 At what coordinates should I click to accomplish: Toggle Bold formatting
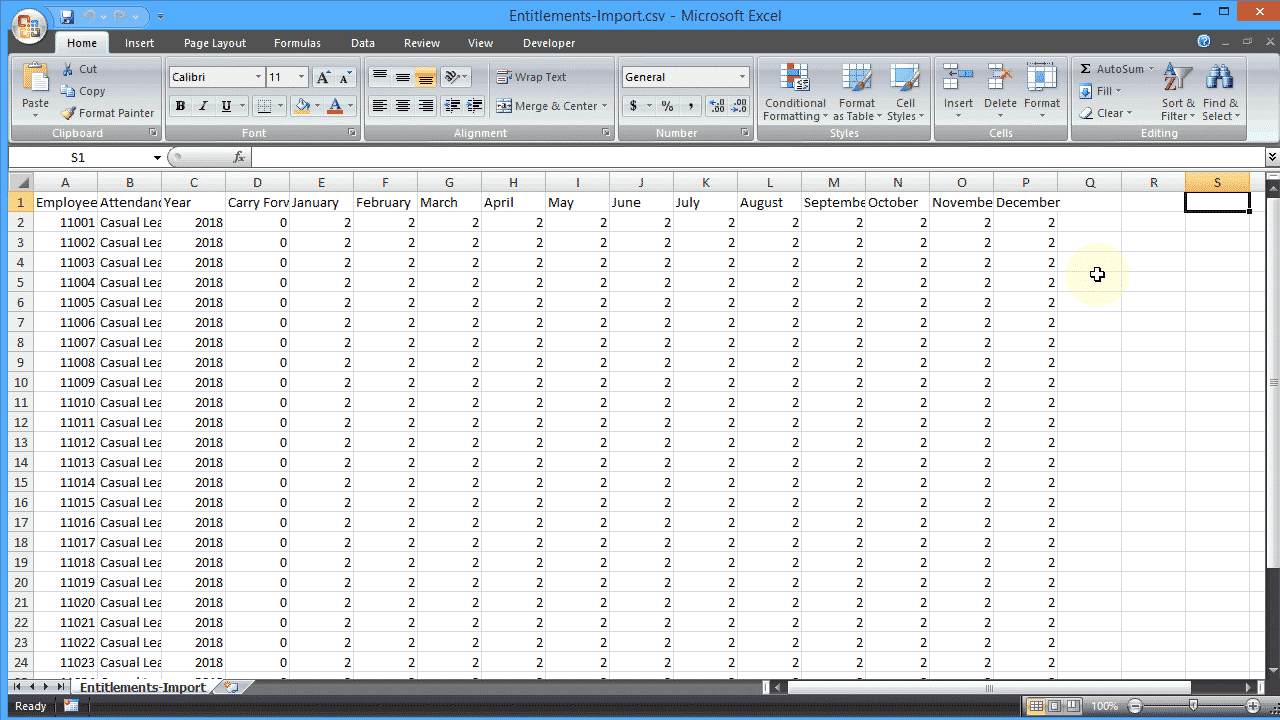(x=180, y=106)
